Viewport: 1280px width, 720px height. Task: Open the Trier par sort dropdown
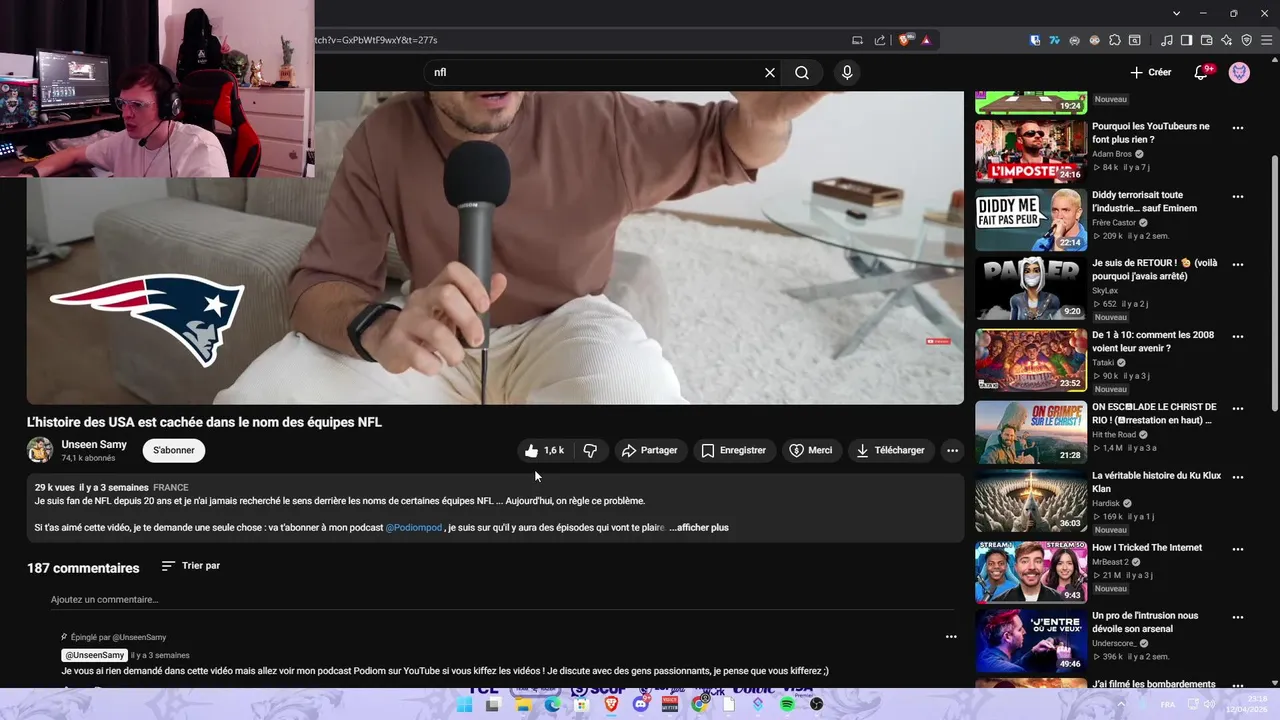191,566
